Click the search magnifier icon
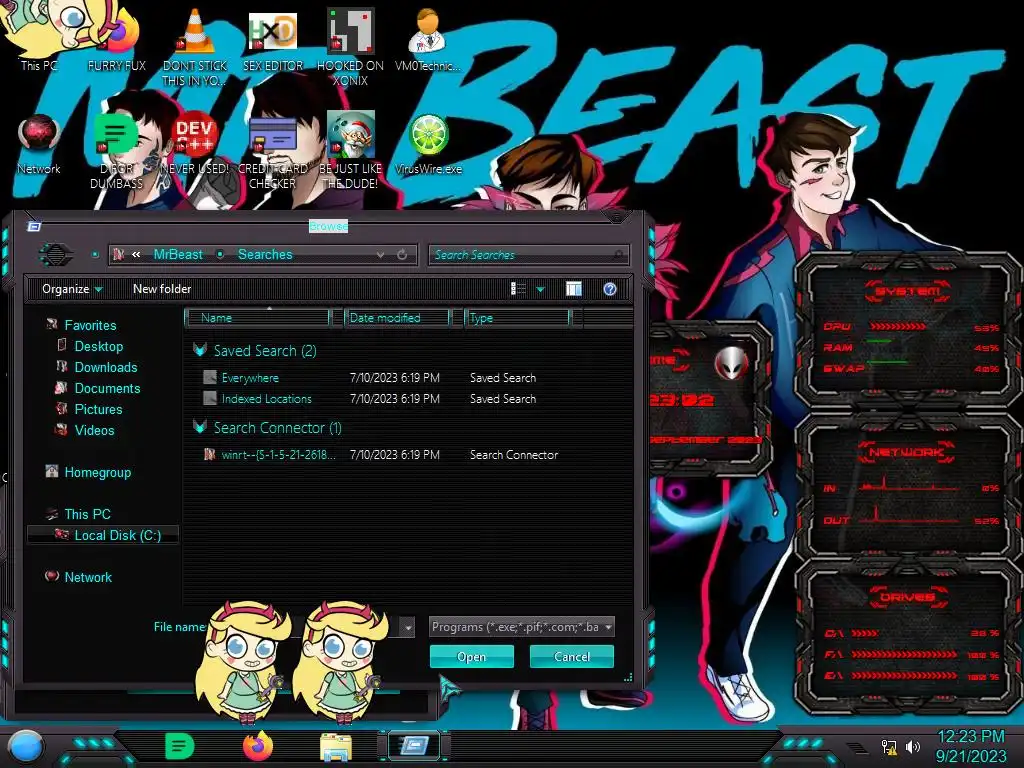Image resolution: width=1024 pixels, height=768 pixels. 618,255
